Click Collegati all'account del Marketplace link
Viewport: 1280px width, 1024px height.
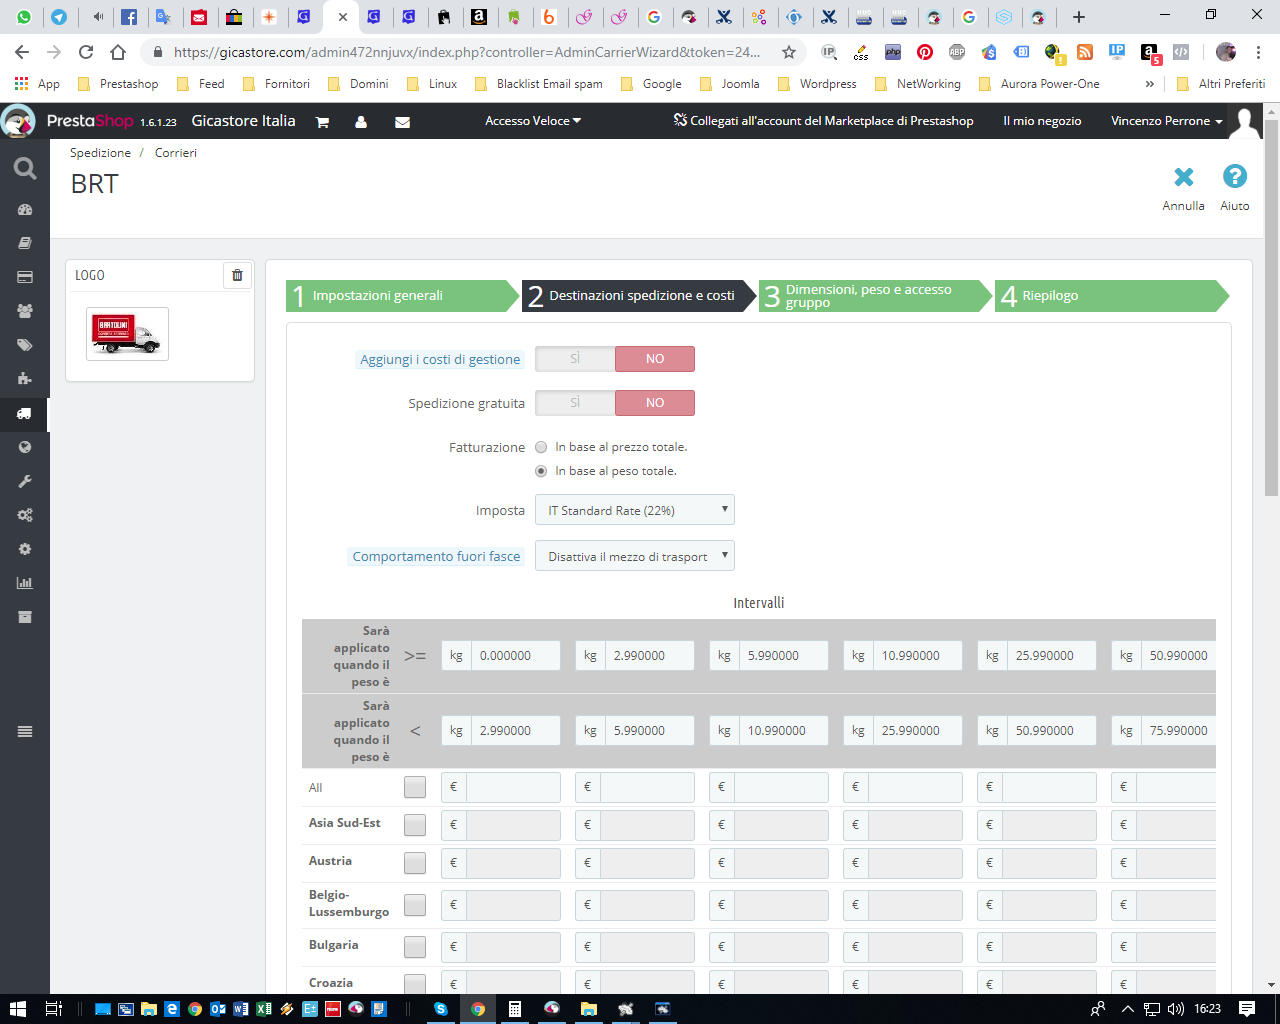click(823, 121)
